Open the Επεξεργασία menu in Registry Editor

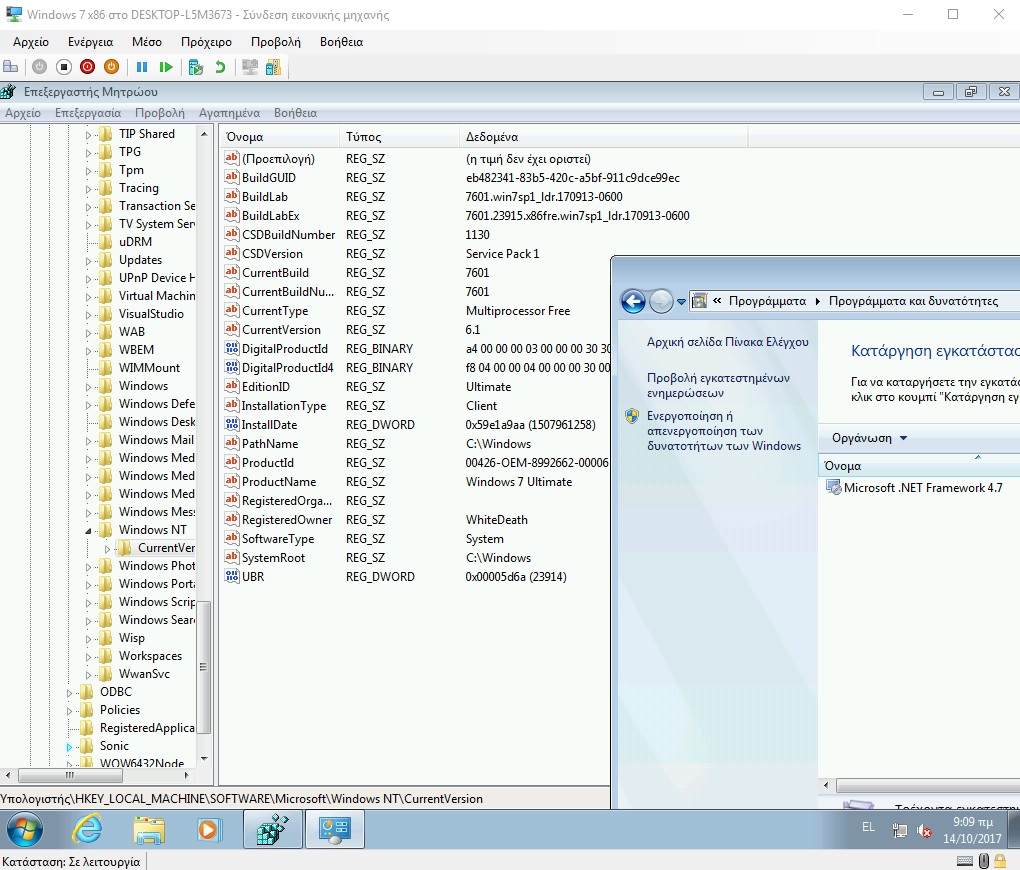[x=88, y=113]
